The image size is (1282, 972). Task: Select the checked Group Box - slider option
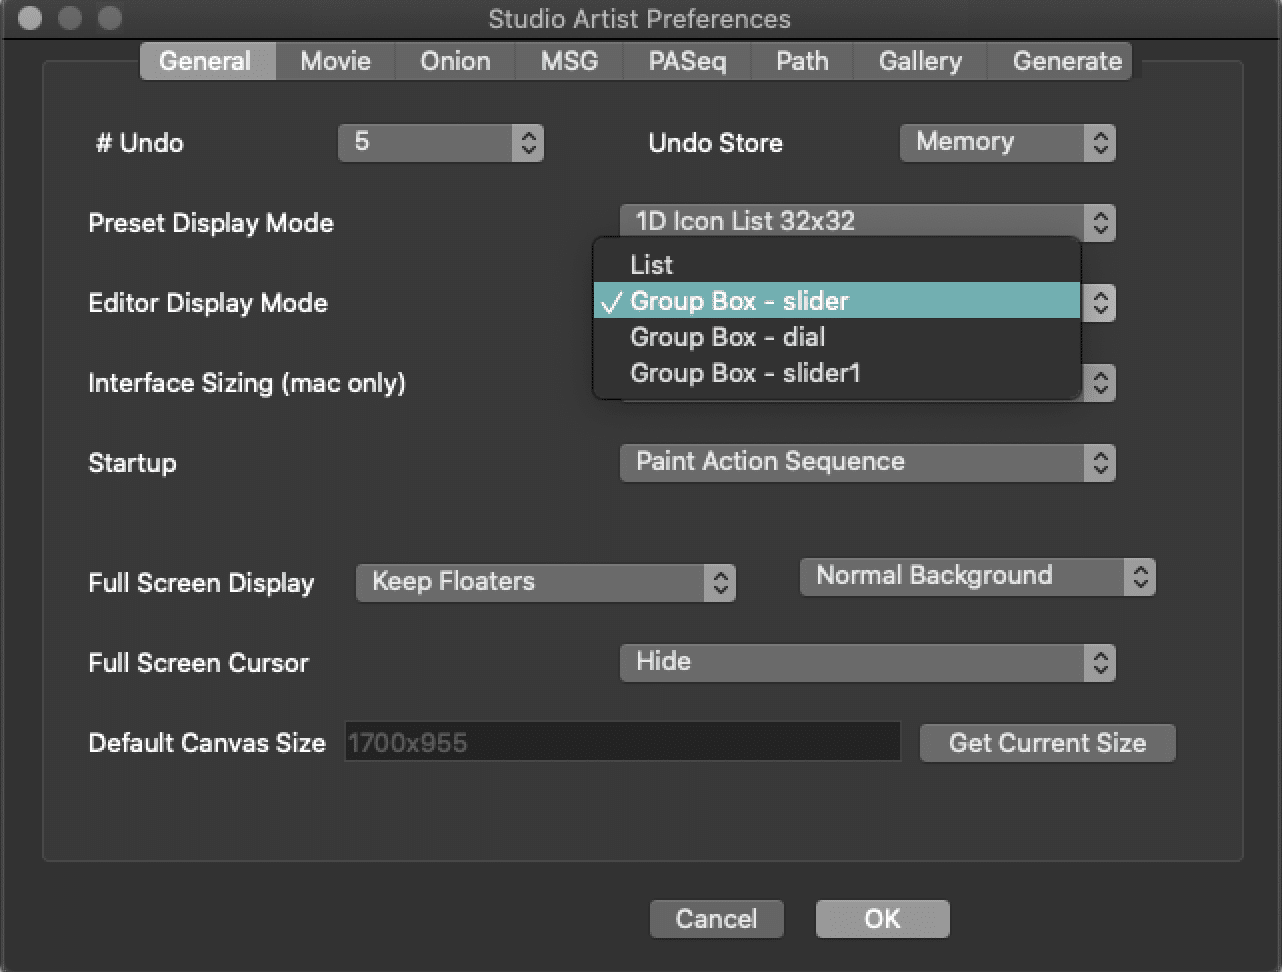tap(837, 301)
